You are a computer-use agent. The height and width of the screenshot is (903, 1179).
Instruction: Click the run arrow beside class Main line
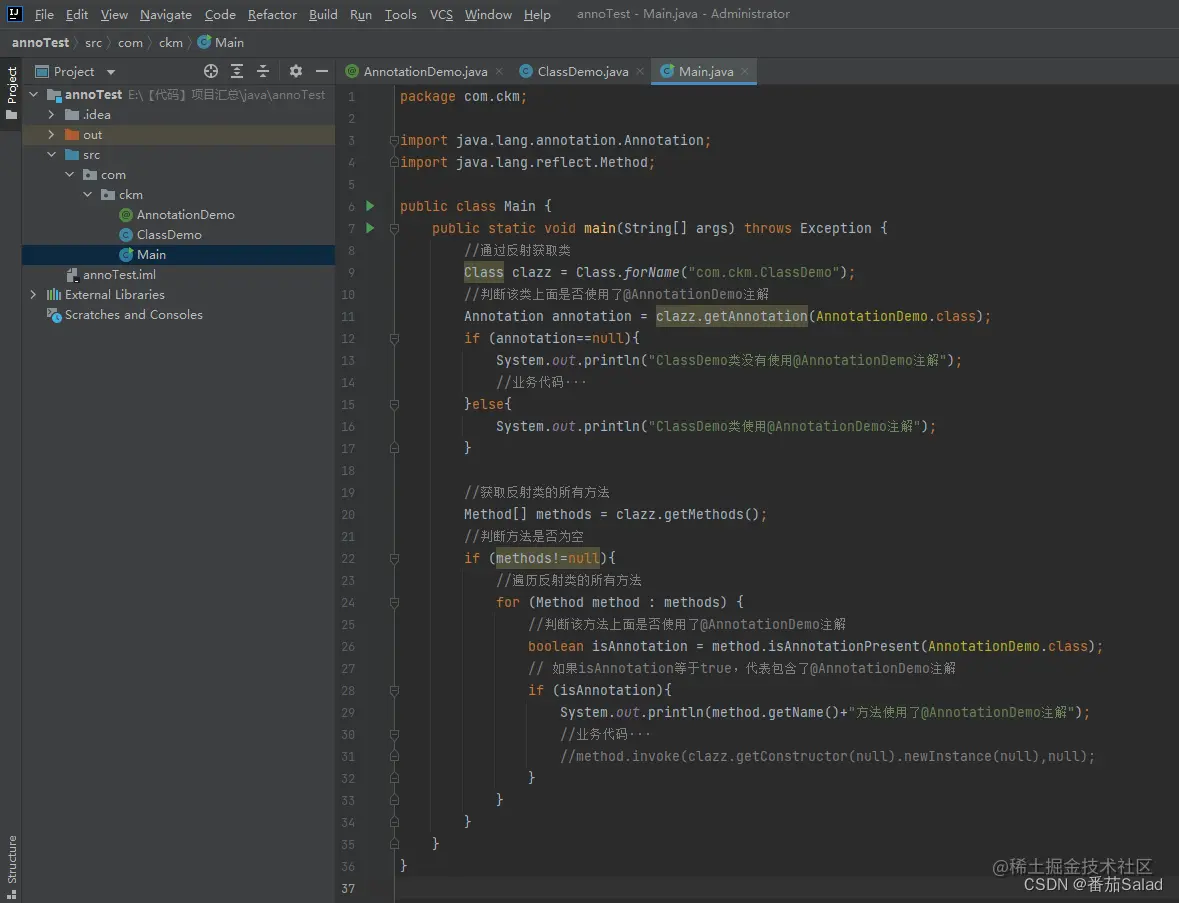[x=370, y=206]
